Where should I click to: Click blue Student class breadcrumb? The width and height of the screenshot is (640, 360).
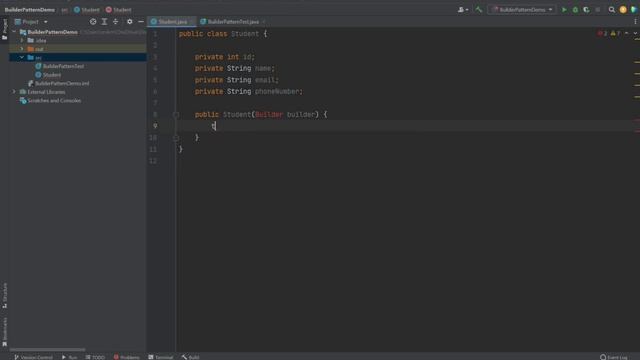[x=87, y=9]
